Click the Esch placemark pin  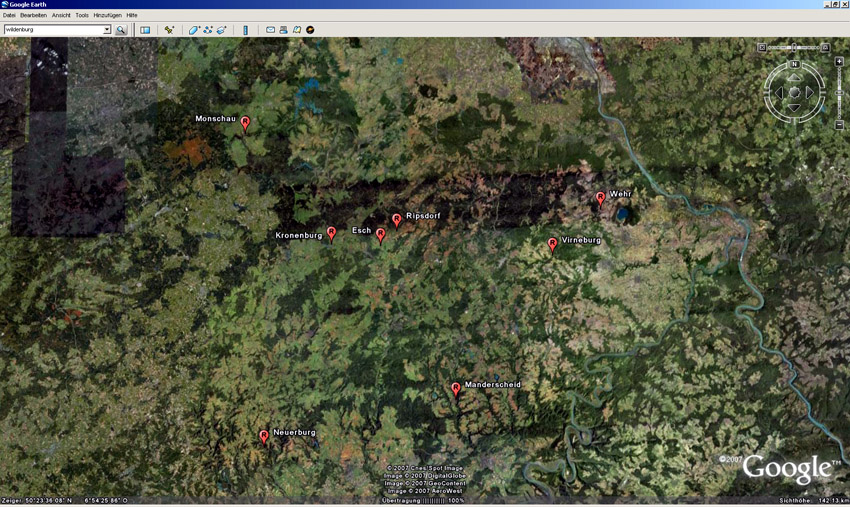coord(381,236)
